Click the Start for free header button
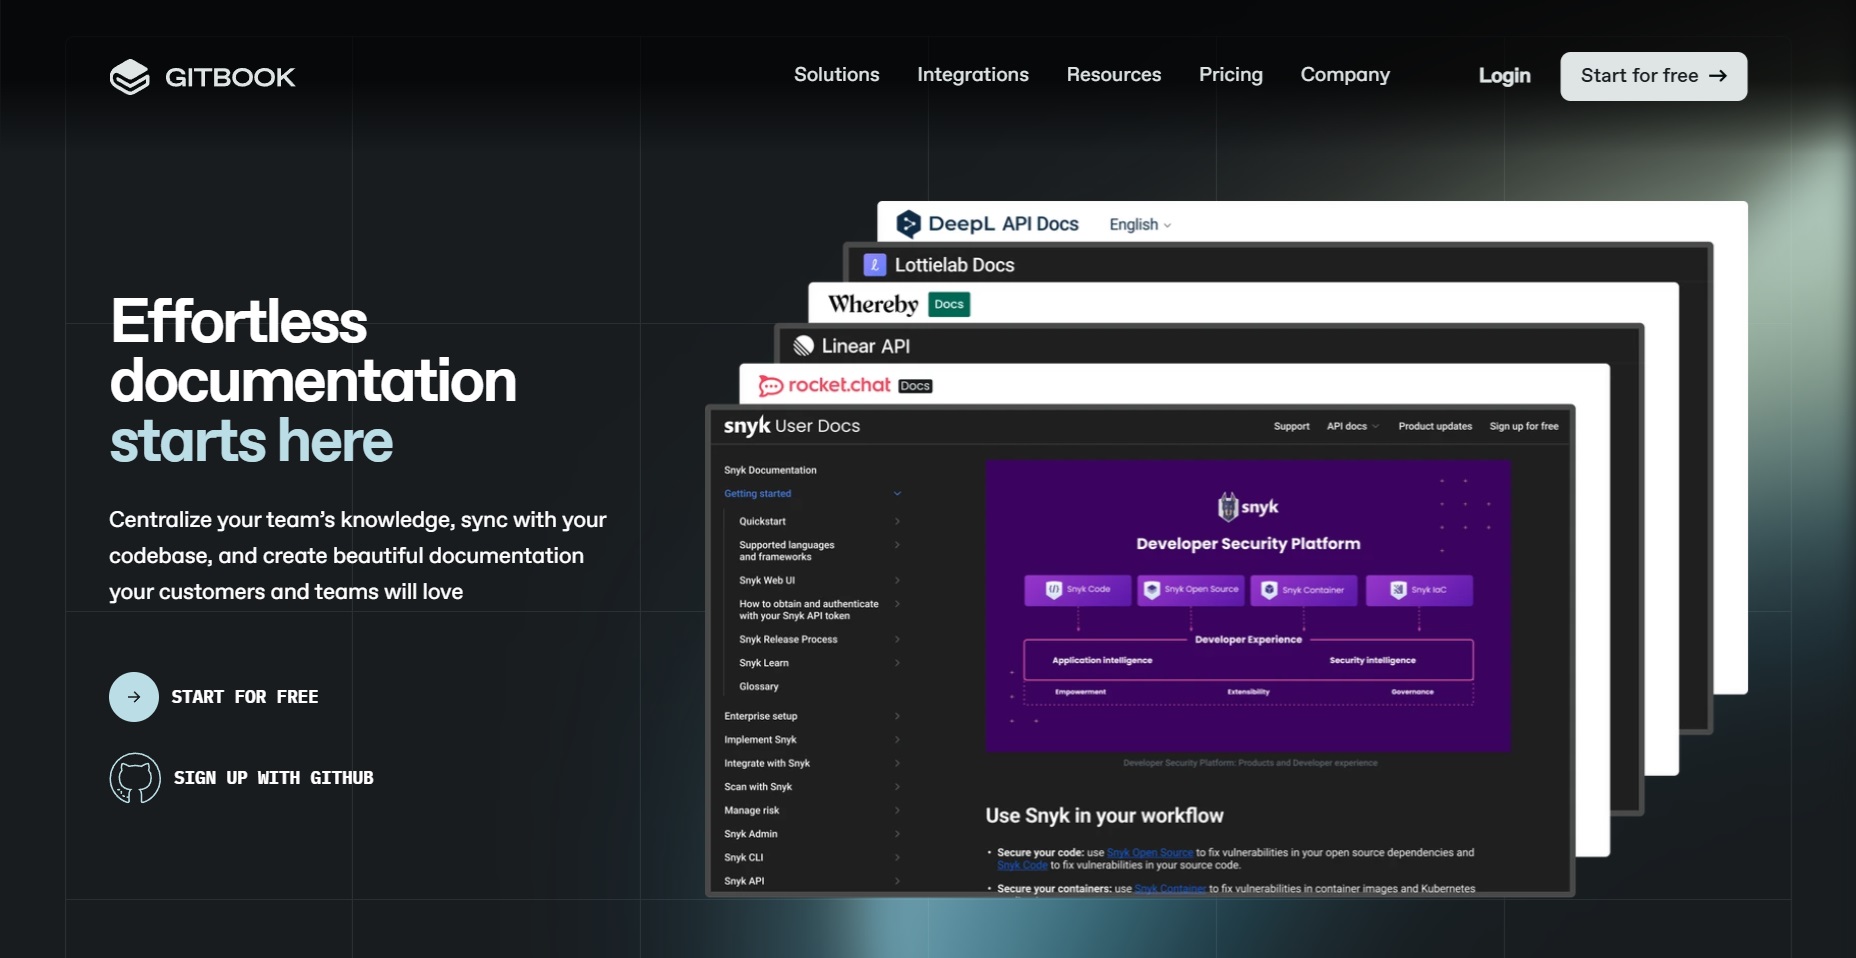1856x958 pixels. (x=1654, y=76)
